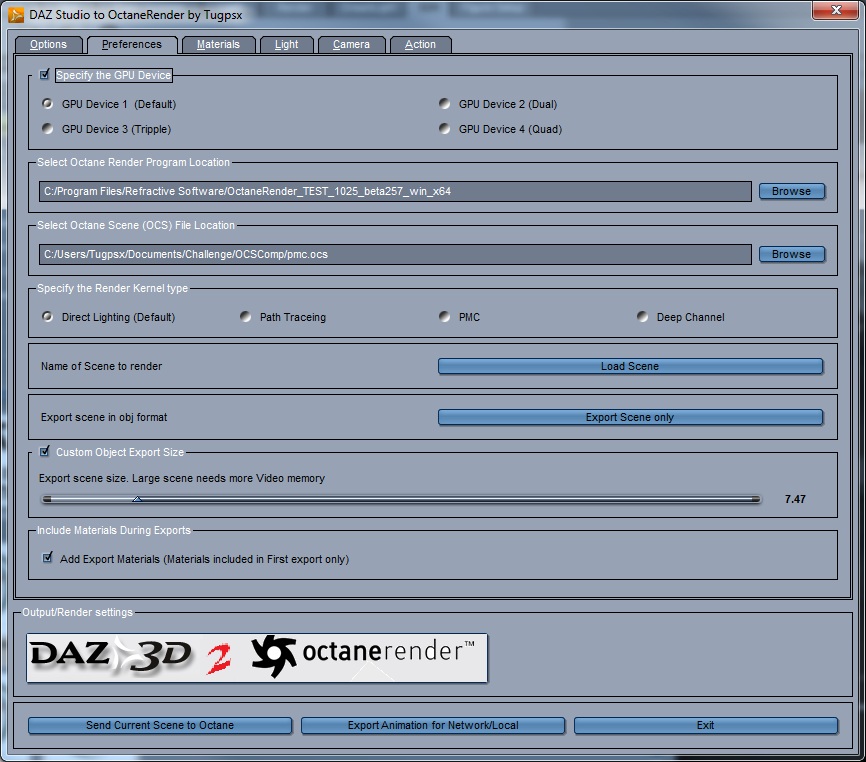This screenshot has width=866, height=762.
Task: Toggle Add Export Materials checkbox
Action: (x=48, y=558)
